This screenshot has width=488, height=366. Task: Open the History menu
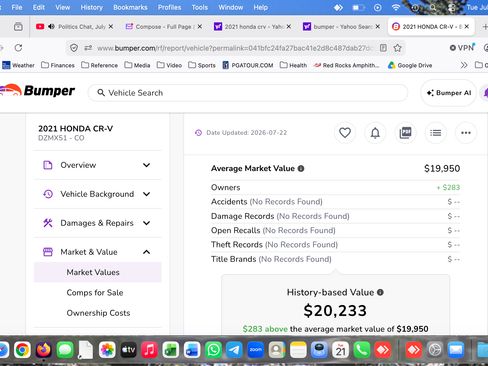point(92,7)
